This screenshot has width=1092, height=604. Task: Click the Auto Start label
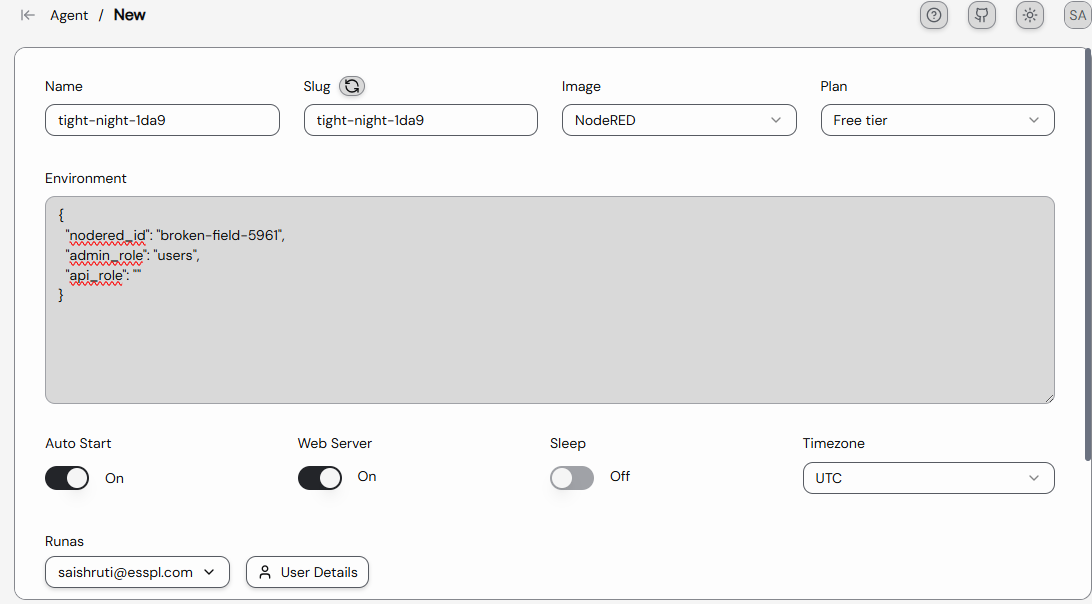[x=78, y=443]
